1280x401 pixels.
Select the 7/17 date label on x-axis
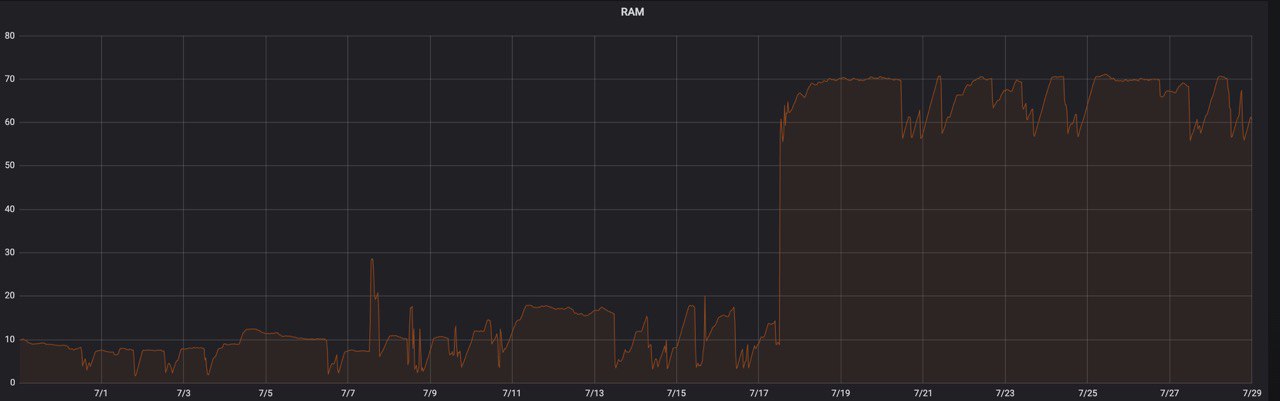[x=758, y=394]
